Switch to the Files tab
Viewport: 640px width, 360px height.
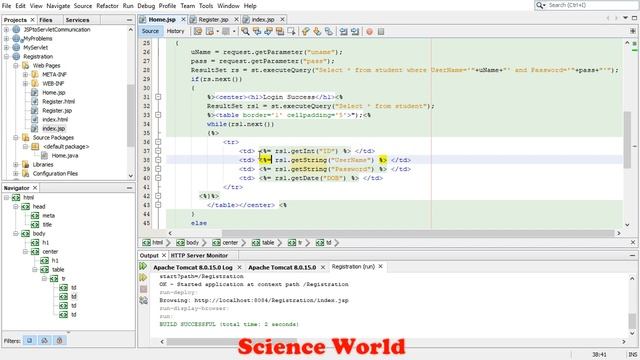(46, 20)
